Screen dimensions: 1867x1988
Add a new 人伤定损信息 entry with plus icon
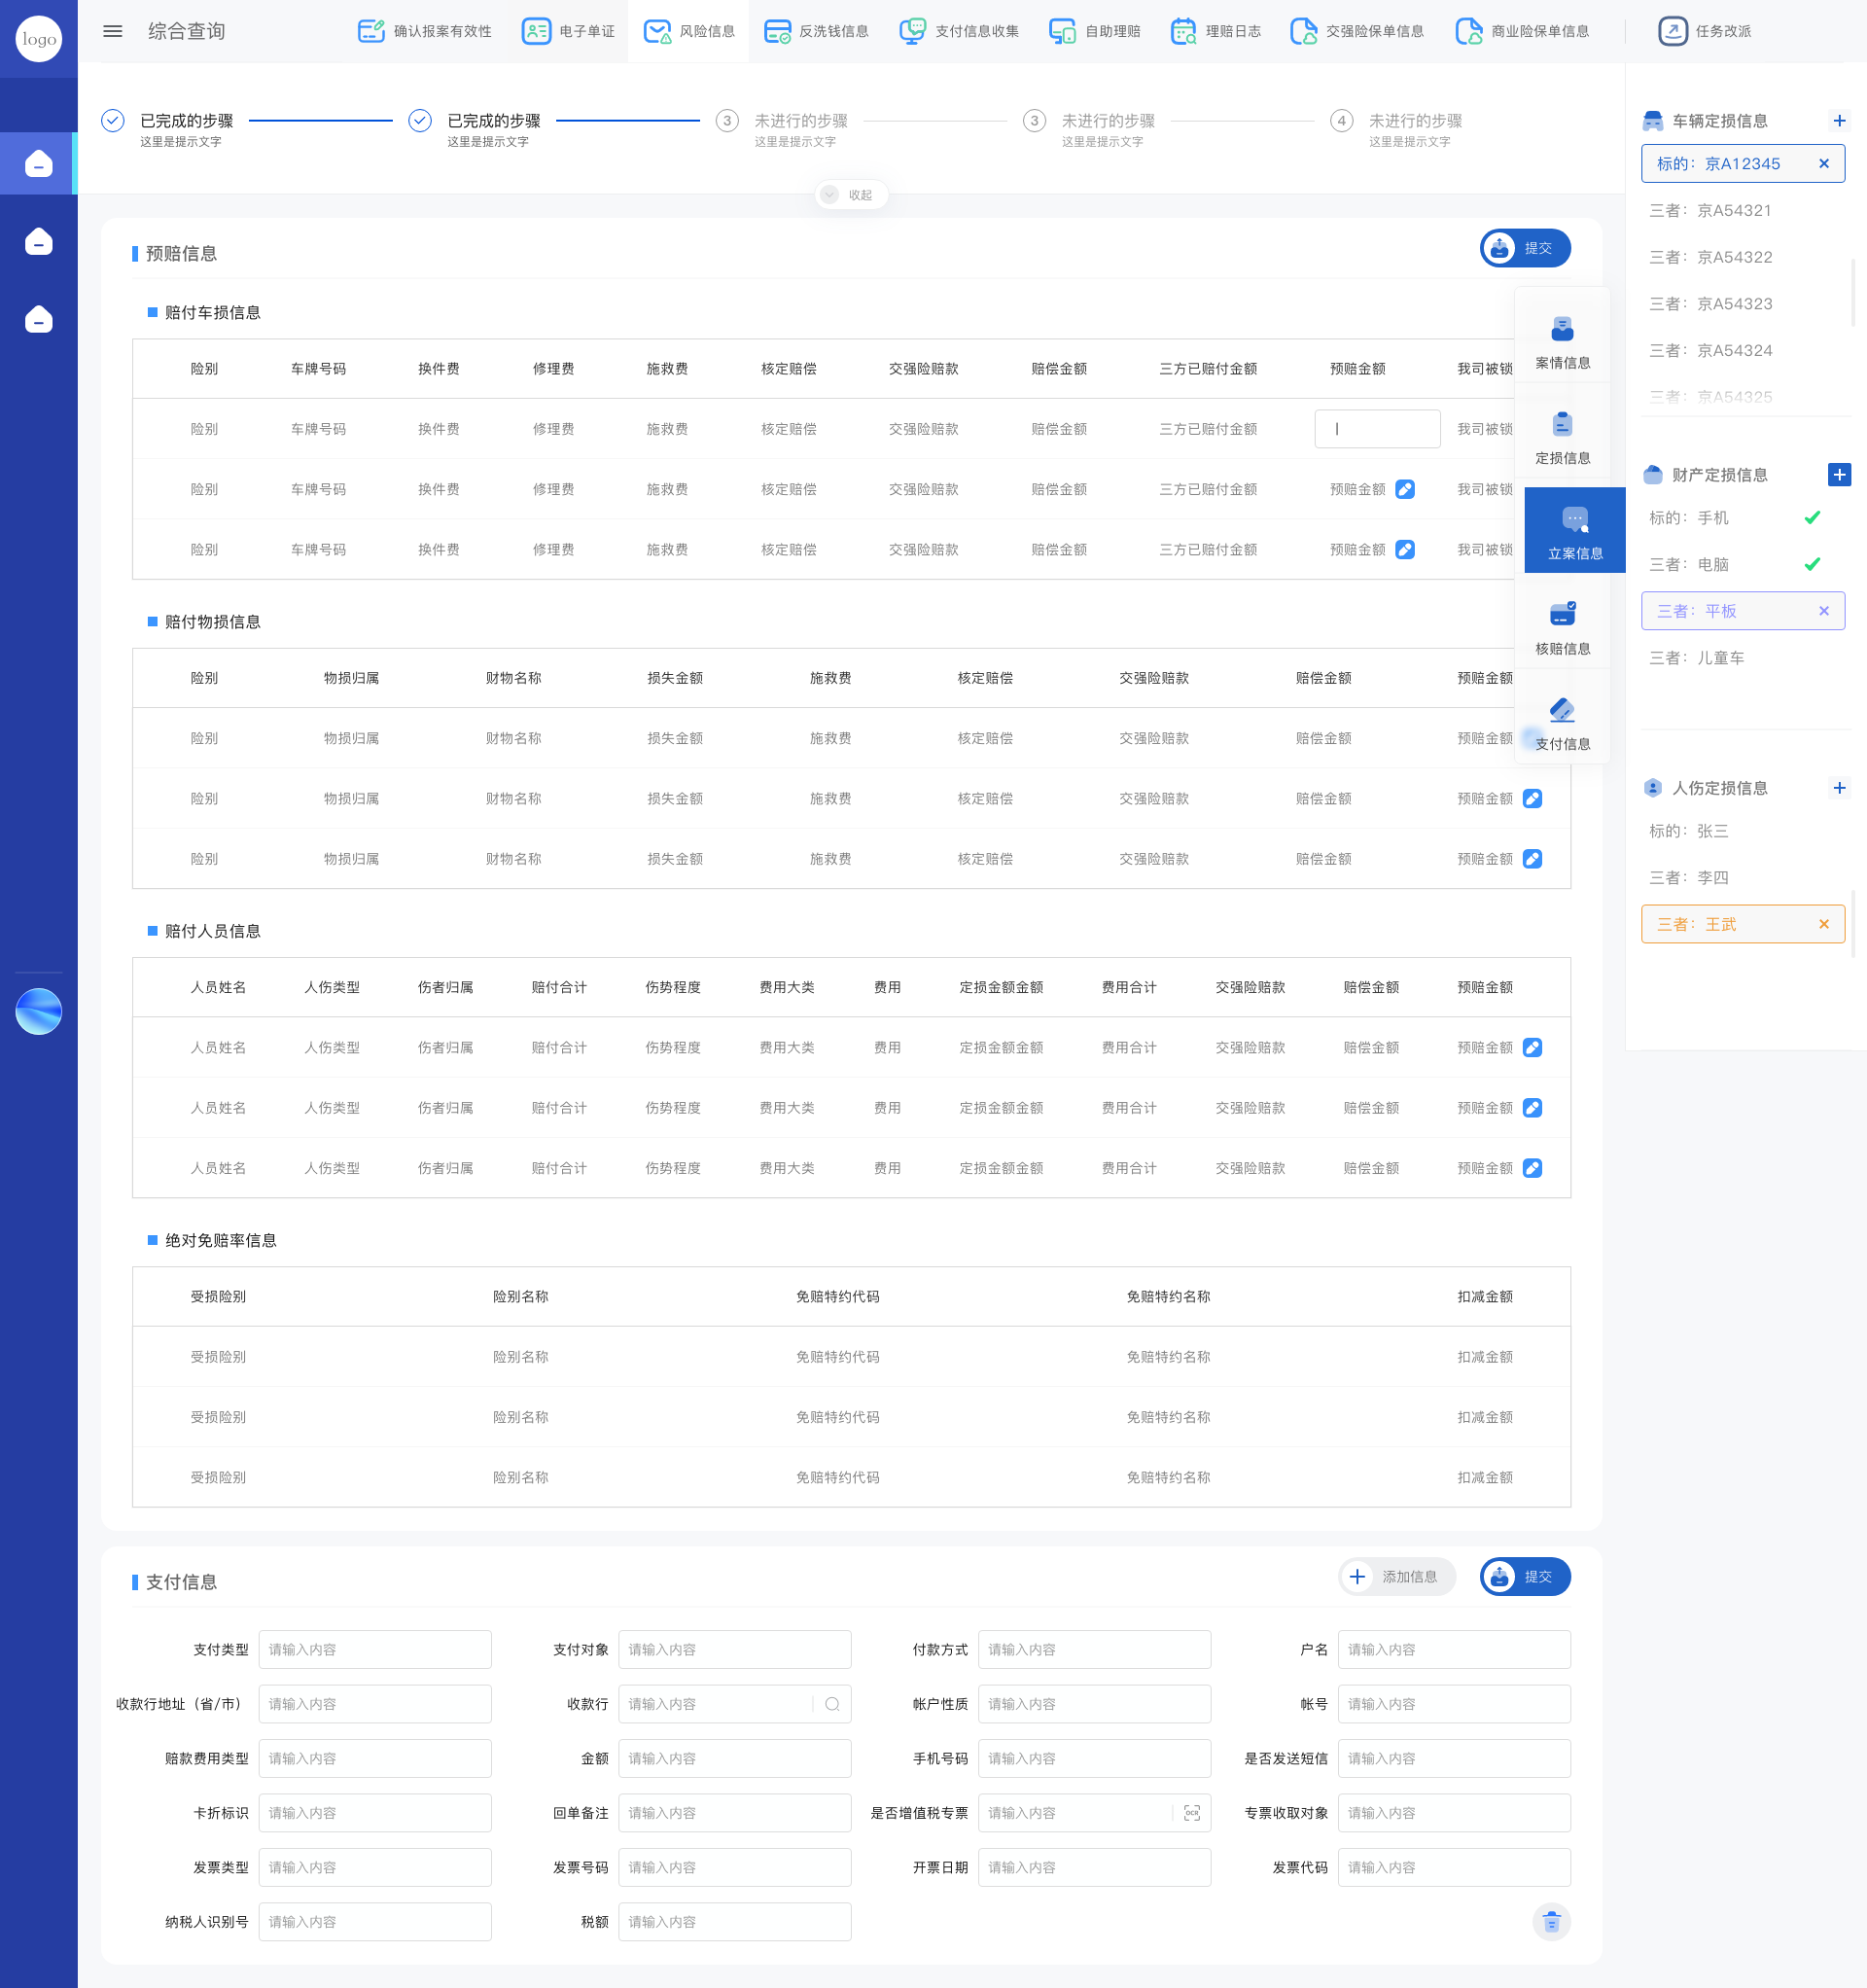pyautogui.click(x=1839, y=788)
